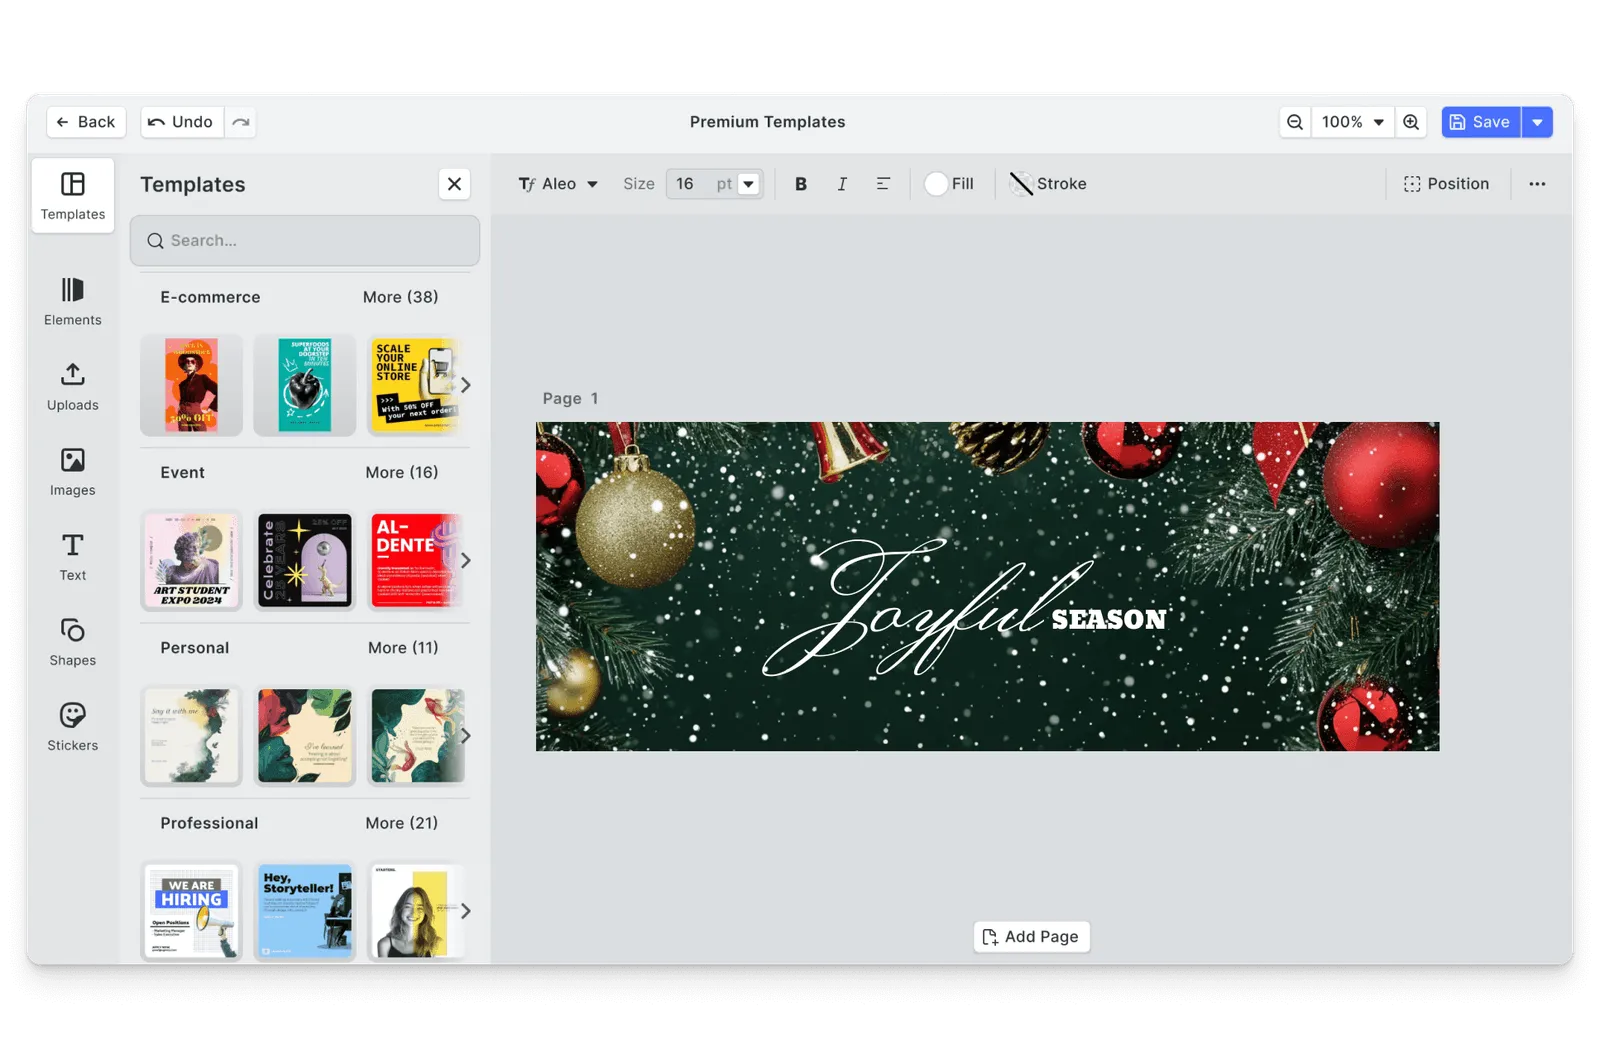
Task: Open the more options ellipsis menu
Action: [1537, 184]
